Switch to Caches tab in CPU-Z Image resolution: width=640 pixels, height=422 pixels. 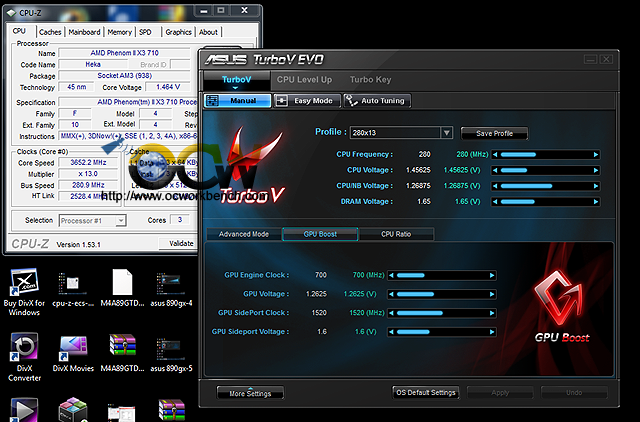[50, 32]
